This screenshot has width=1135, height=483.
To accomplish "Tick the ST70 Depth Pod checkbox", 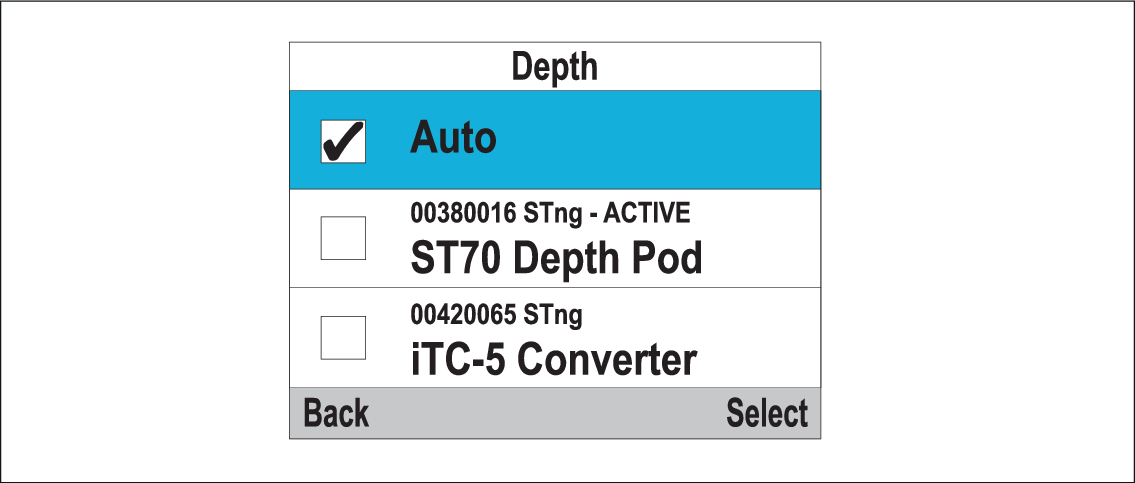I will pos(342,238).
